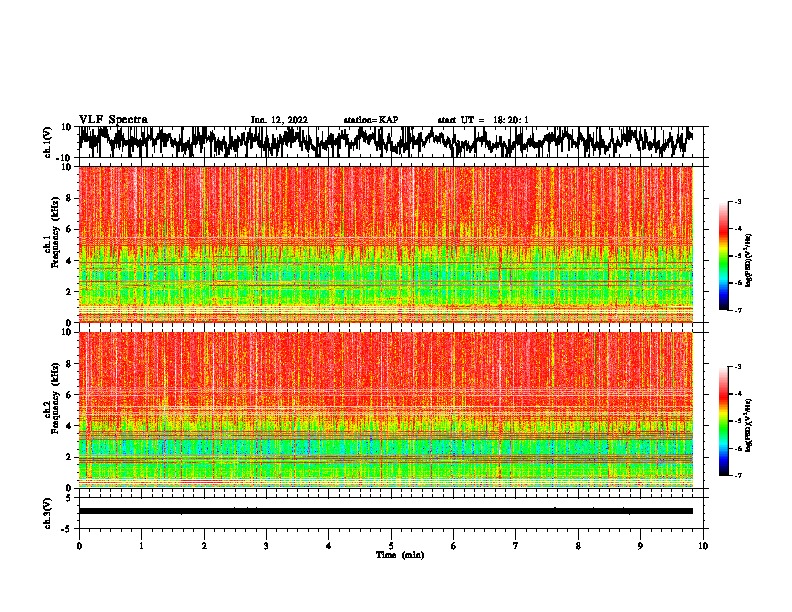The height and width of the screenshot is (612, 792).
Task: Click time axis tick label "1"
Action: 141,546
